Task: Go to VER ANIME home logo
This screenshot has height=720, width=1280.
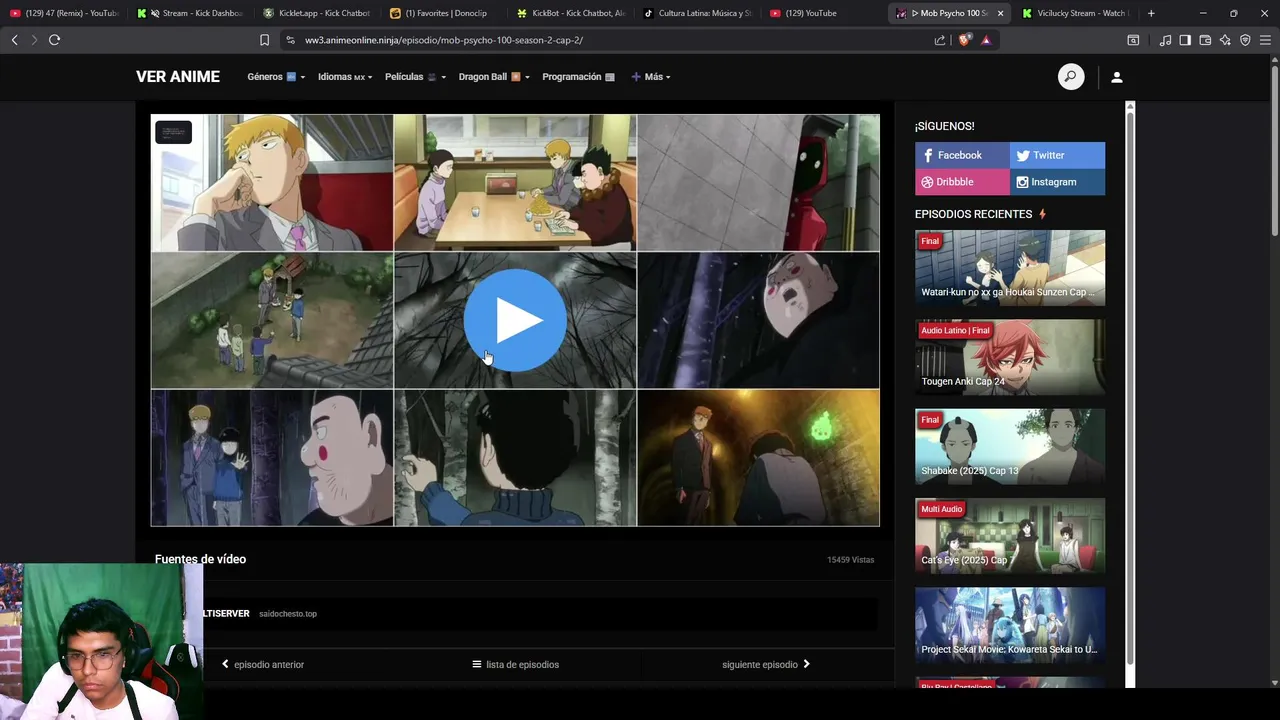Action: 178,77
